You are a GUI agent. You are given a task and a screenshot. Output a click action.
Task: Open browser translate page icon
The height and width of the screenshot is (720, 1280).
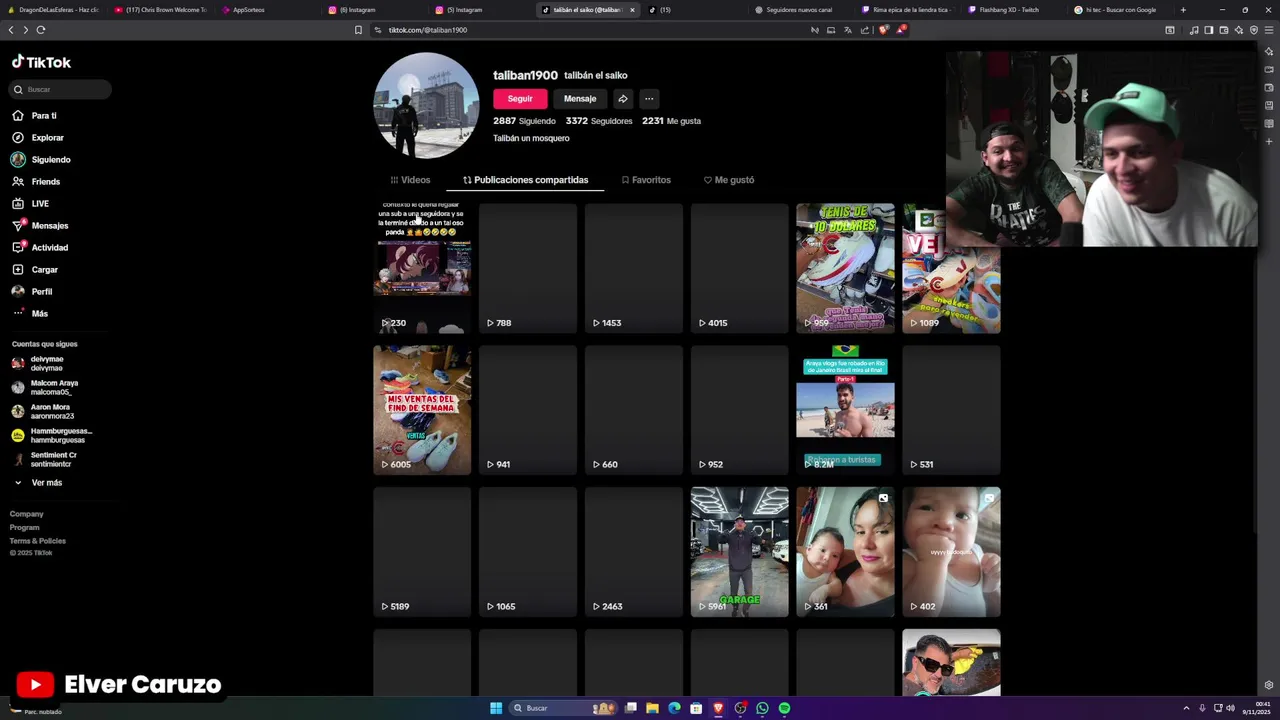click(848, 30)
